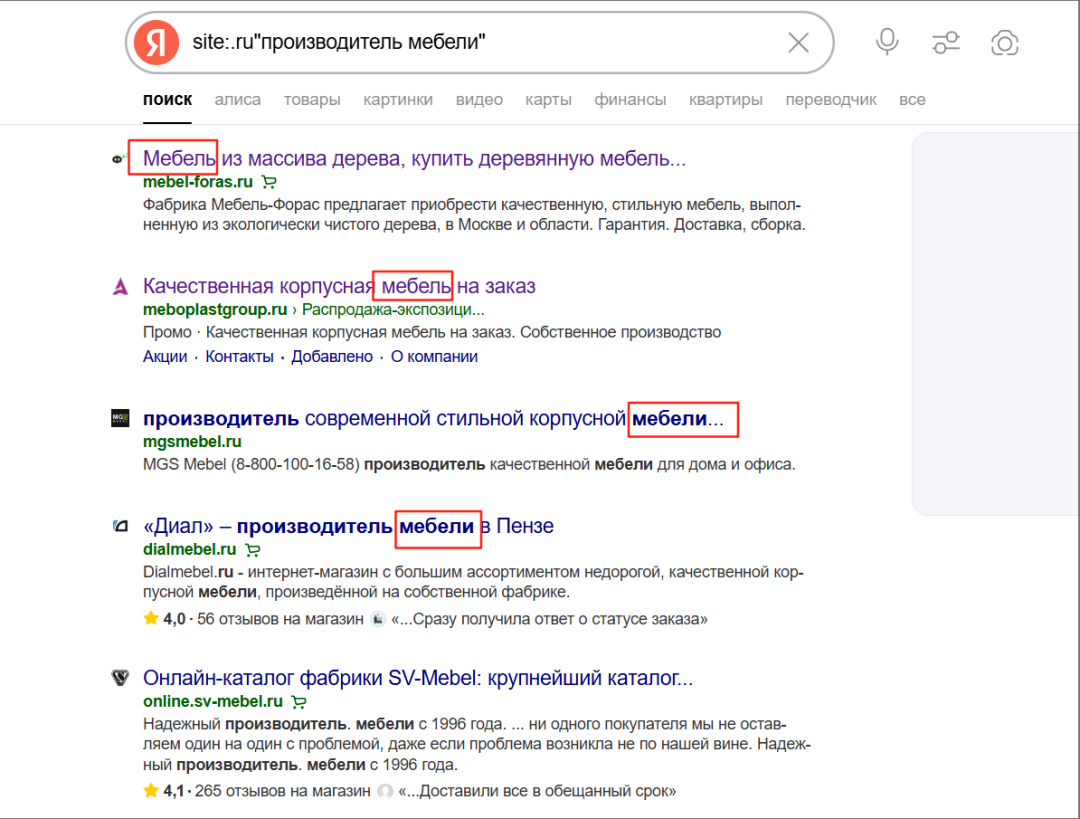Screen dimensions: 1080x819
Task: Click cart icon beside mebel-foras.ru
Action: tap(269, 182)
